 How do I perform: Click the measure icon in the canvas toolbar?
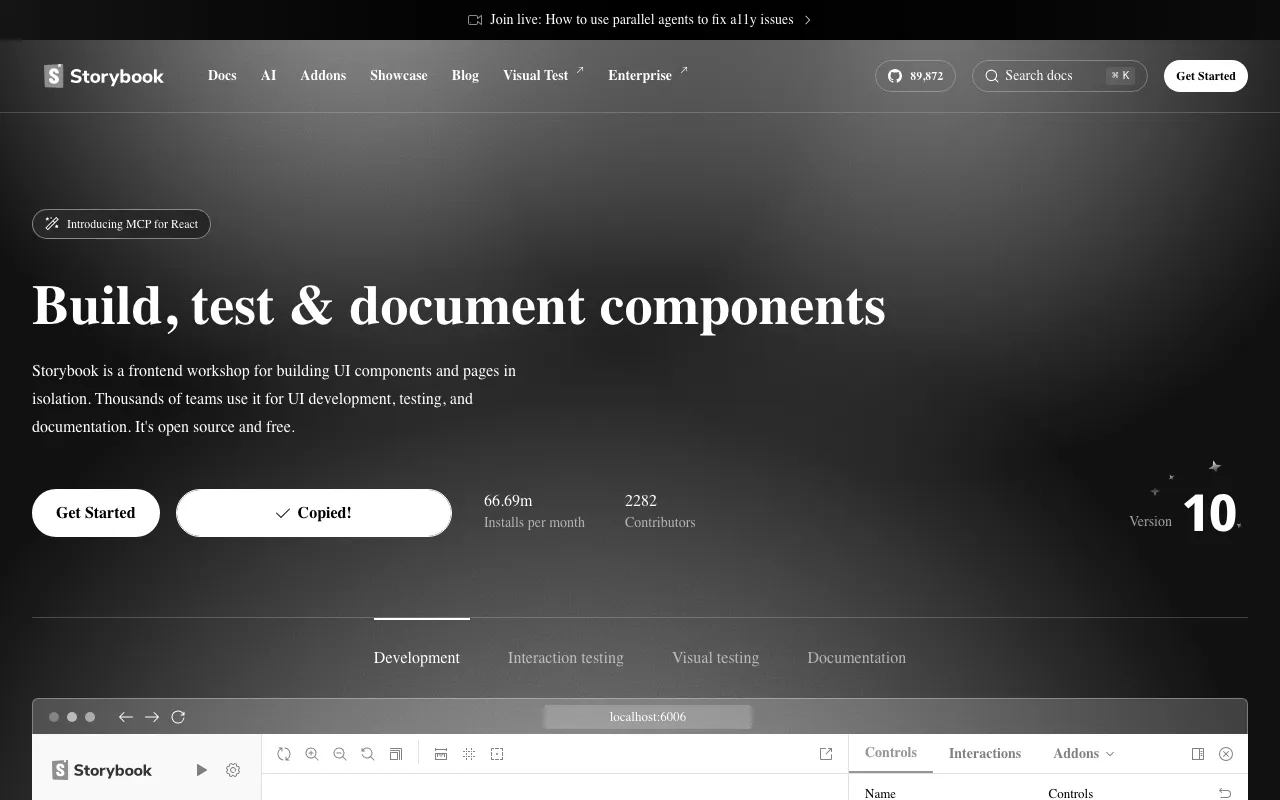point(441,754)
